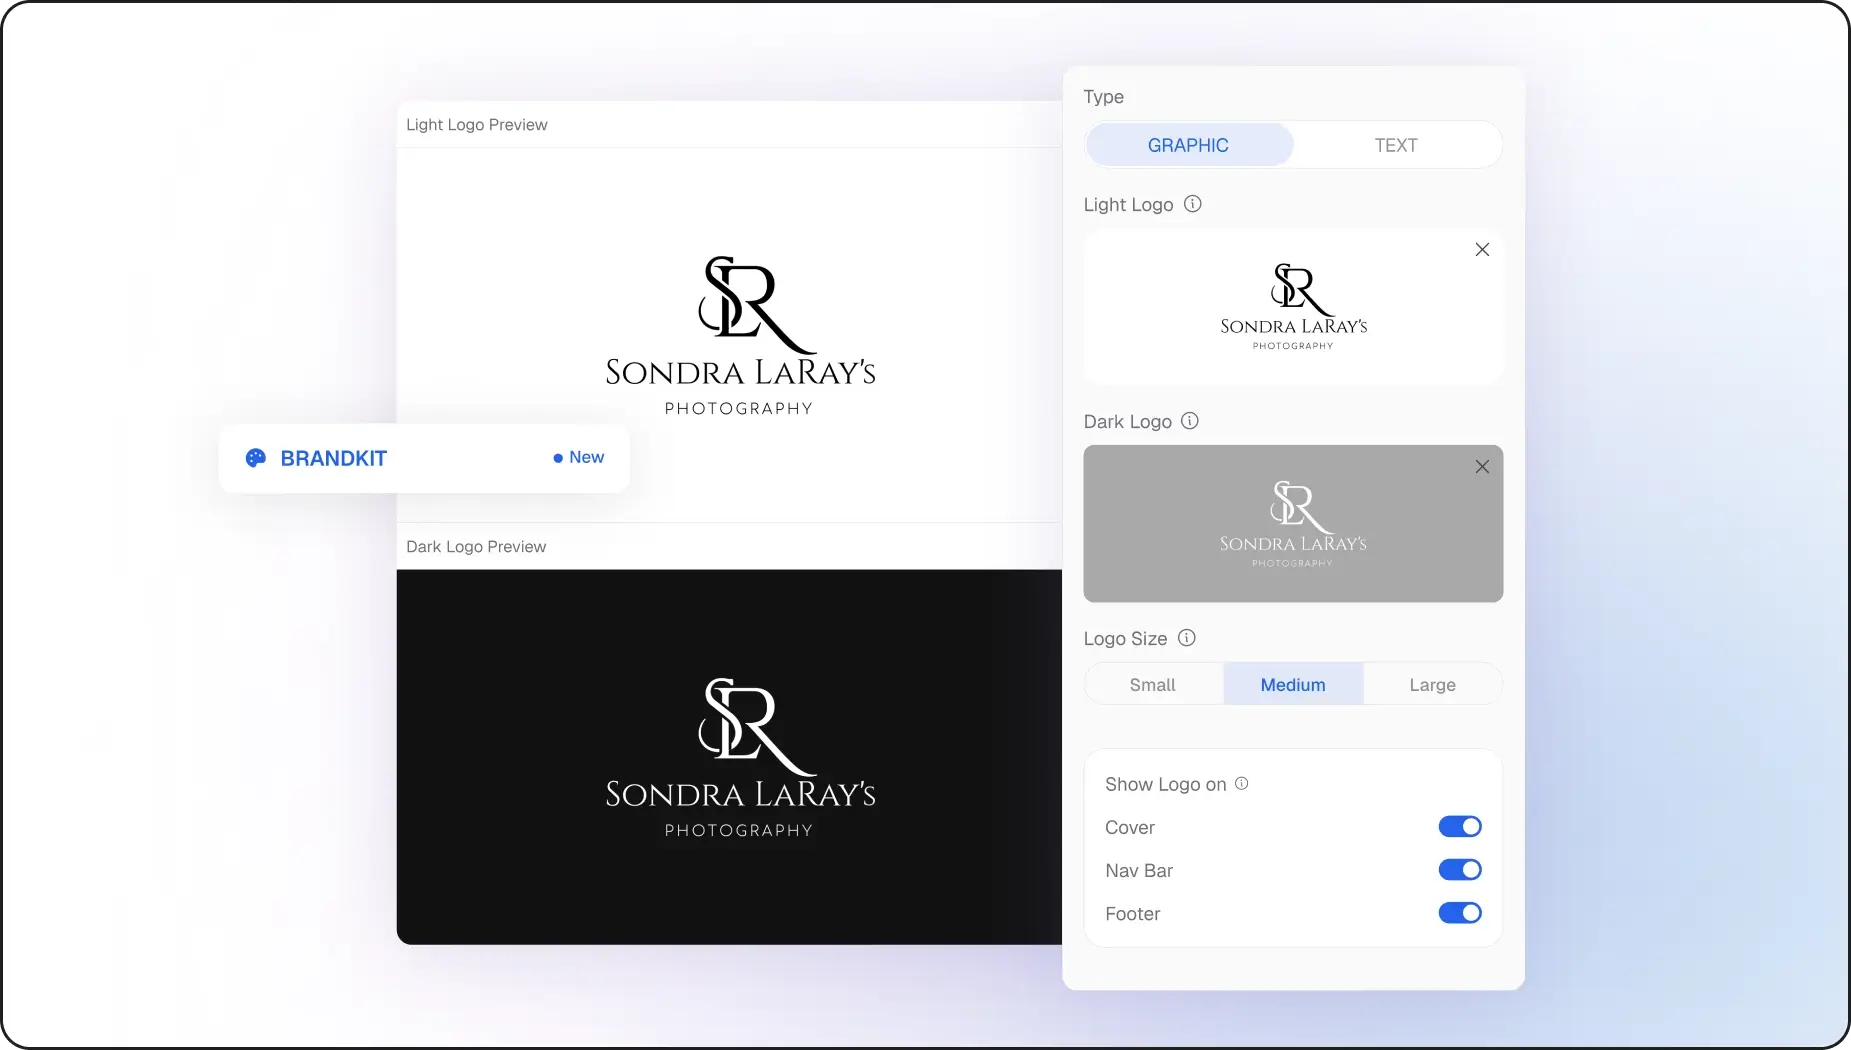
Task: Set logo size to Small
Action: (x=1153, y=685)
